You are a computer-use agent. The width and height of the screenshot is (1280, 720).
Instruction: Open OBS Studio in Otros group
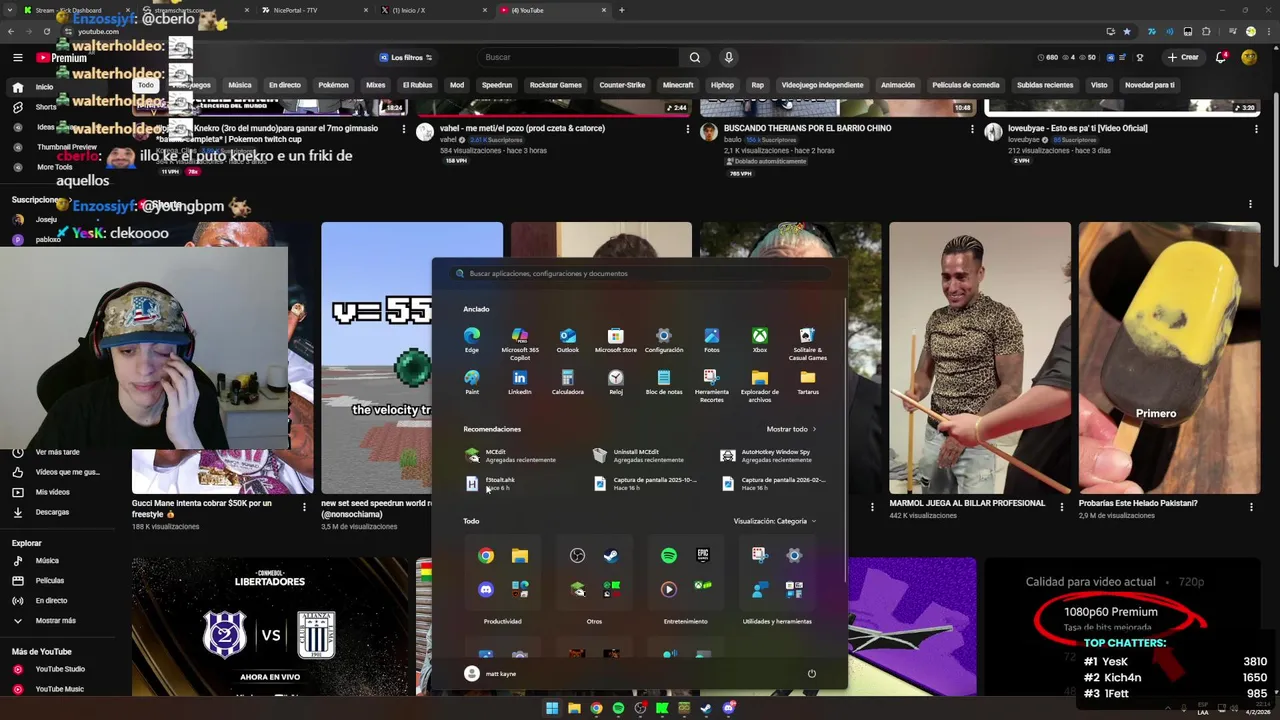[x=577, y=556]
